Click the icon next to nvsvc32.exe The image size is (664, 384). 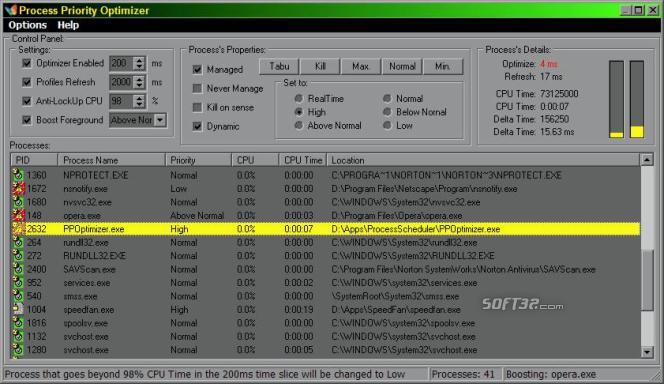pyautogui.click(x=18, y=202)
